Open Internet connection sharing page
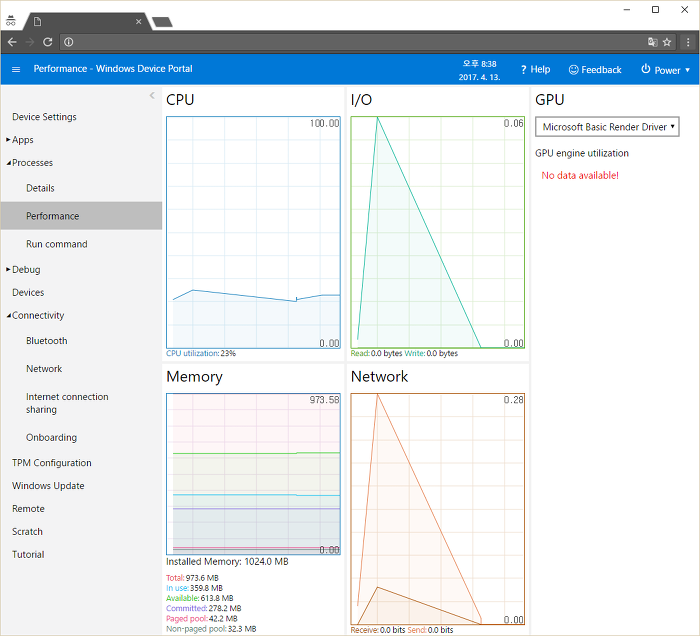Screen dimensions: 700x636 (67, 403)
